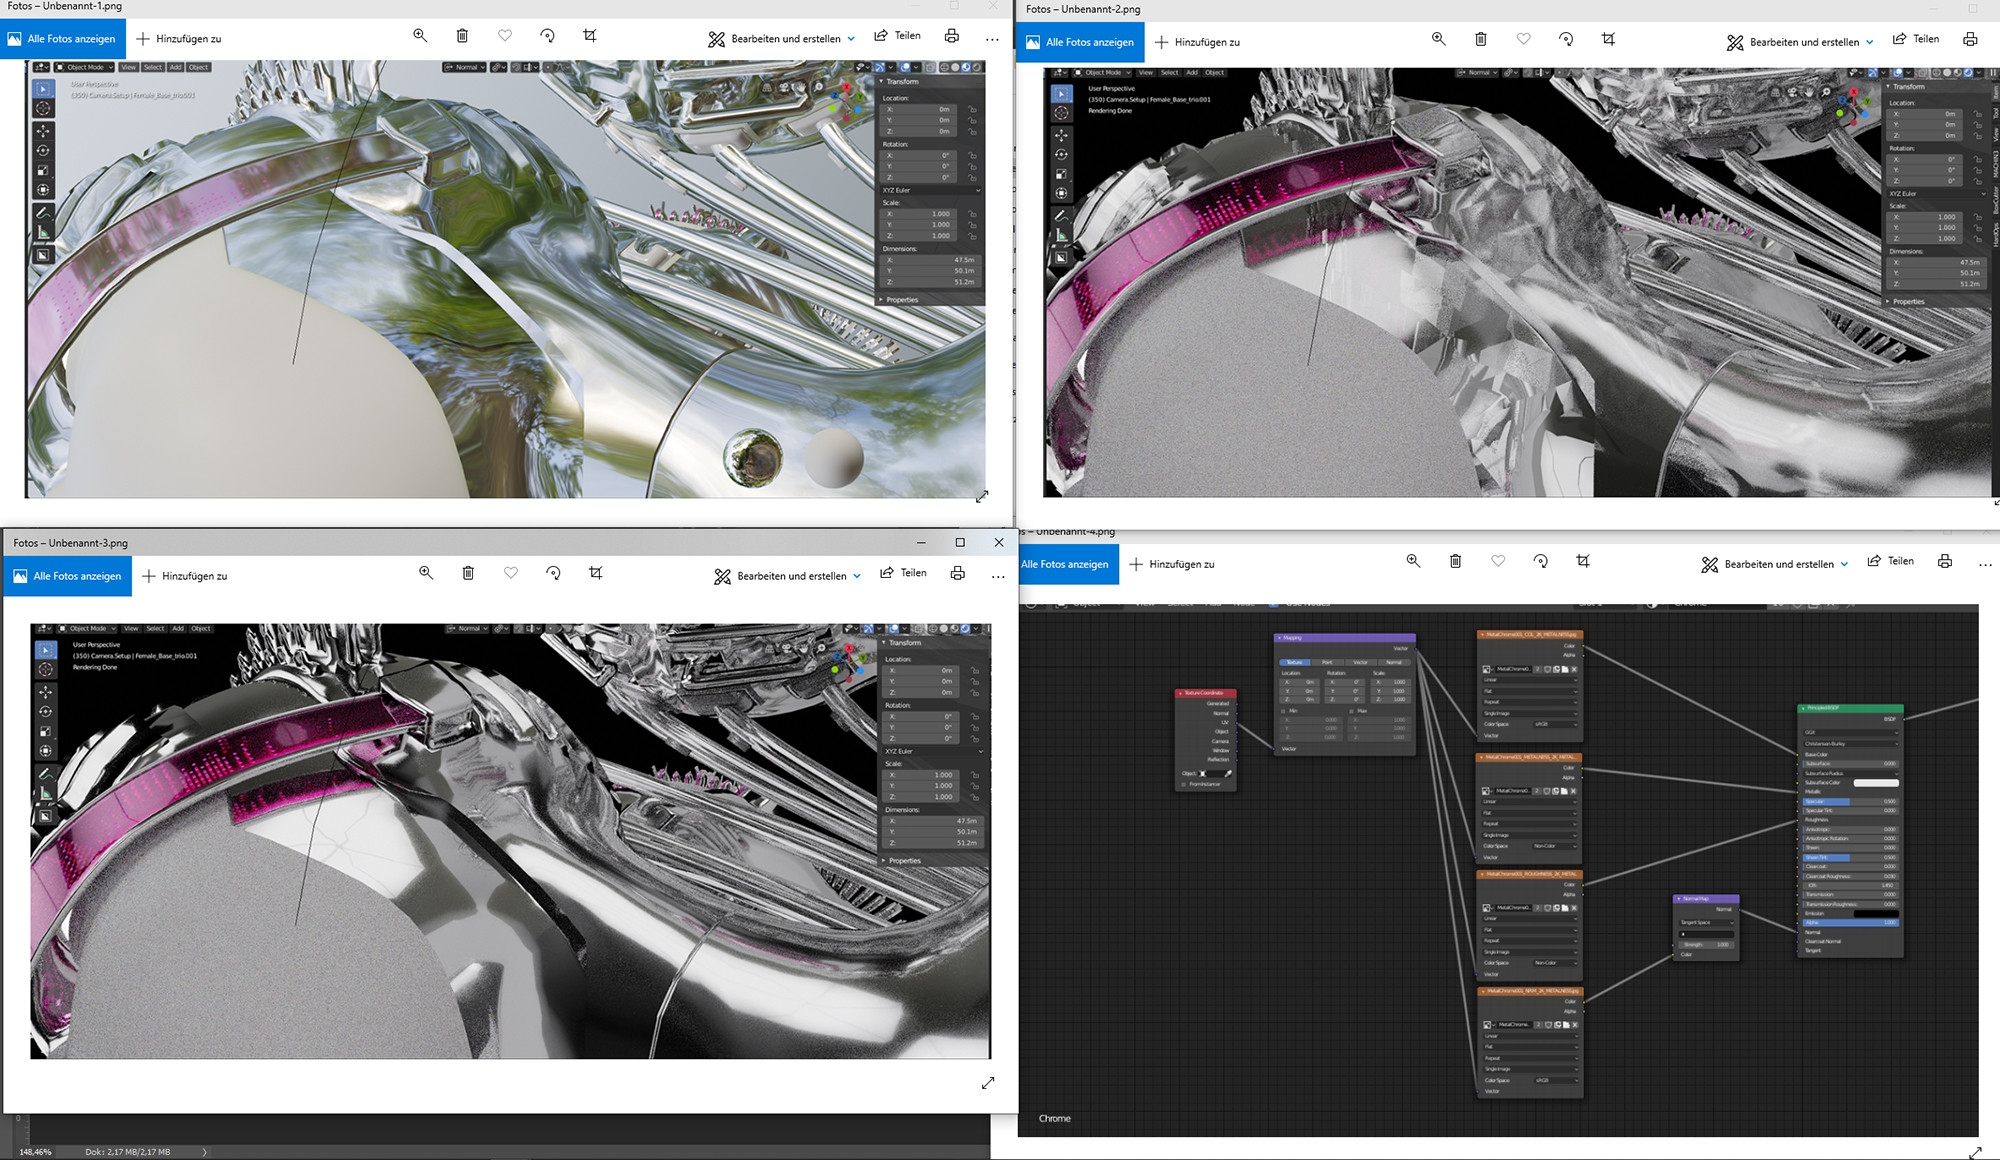The height and width of the screenshot is (1160, 2000).
Task: Rotate the photo in Unbenannt-4 window
Action: (1541, 561)
